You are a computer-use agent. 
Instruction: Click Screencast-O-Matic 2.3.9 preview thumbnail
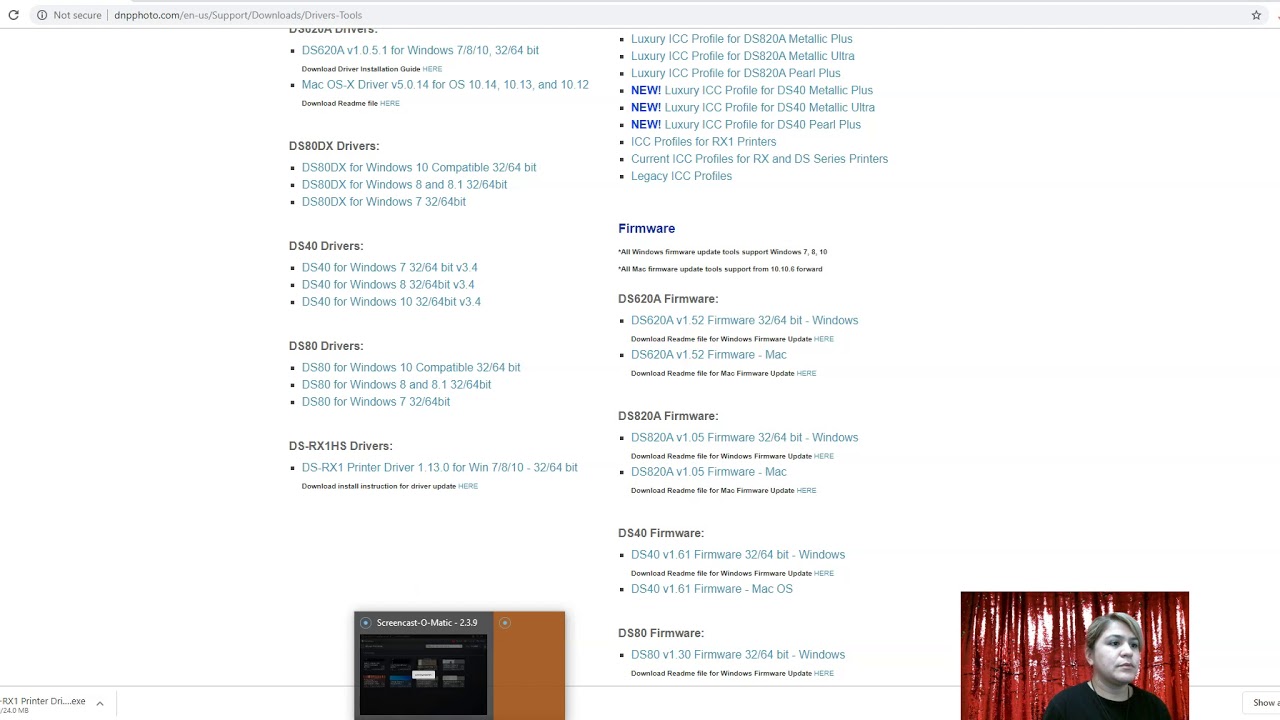point(423,675)
